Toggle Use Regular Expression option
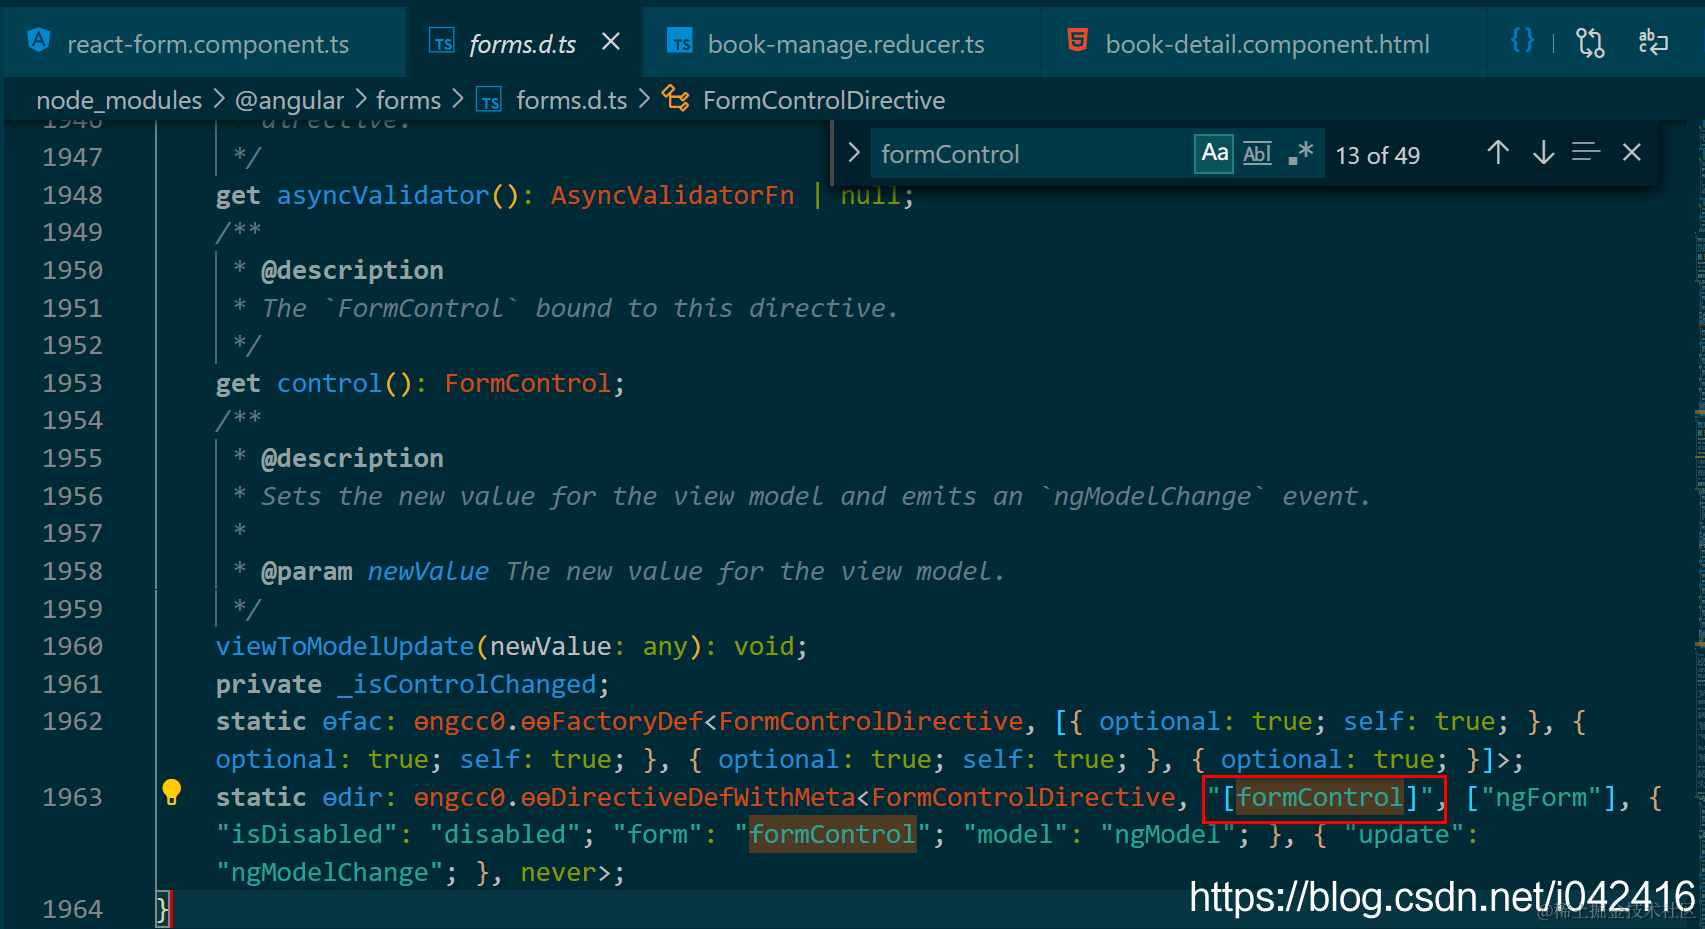The height and width of the screenshot is (929, 1705). [1300, 153]
